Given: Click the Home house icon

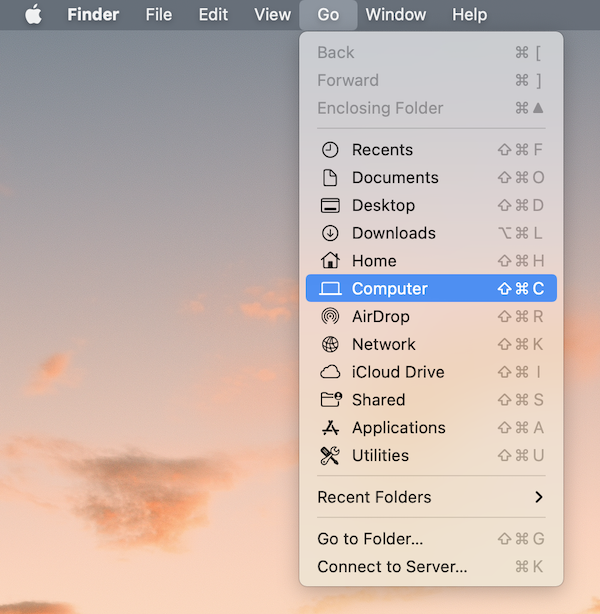Looking at the screenshot, I should [x=330, y=261].
